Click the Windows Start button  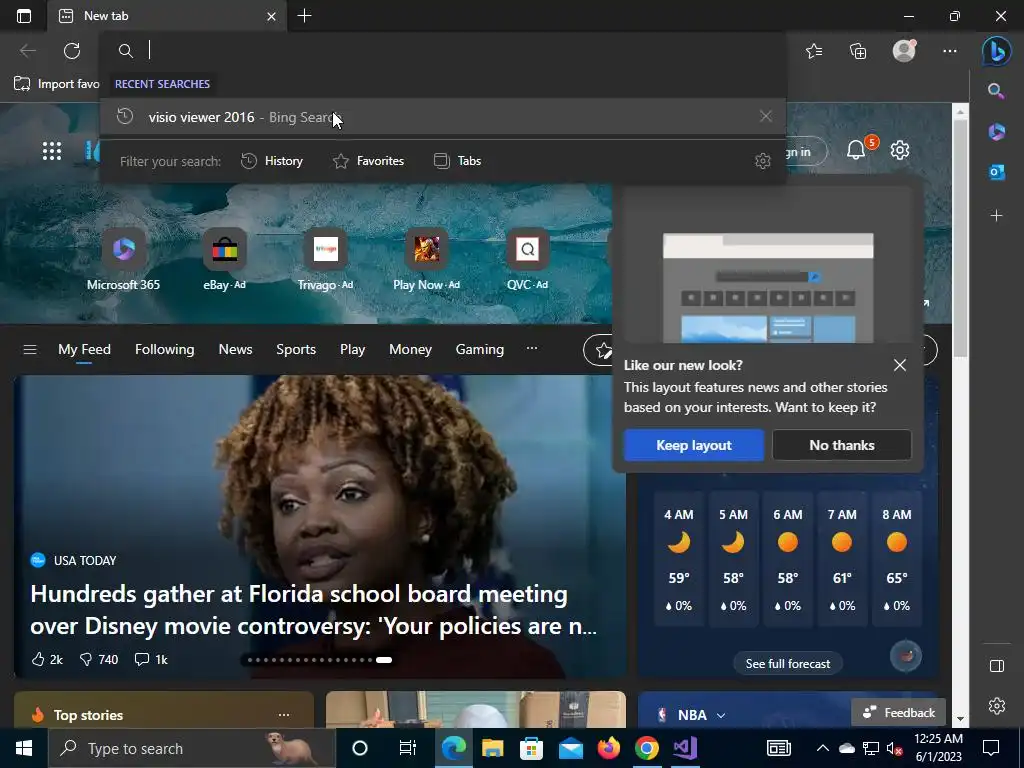tap(24, 748)
